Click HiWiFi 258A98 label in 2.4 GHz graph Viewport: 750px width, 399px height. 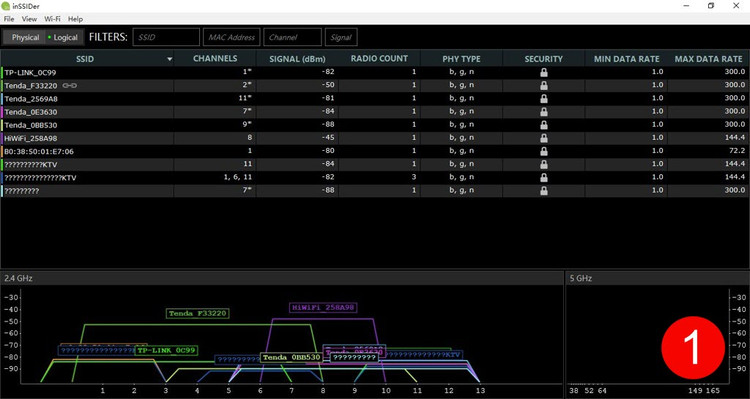(x=323, y=308)
